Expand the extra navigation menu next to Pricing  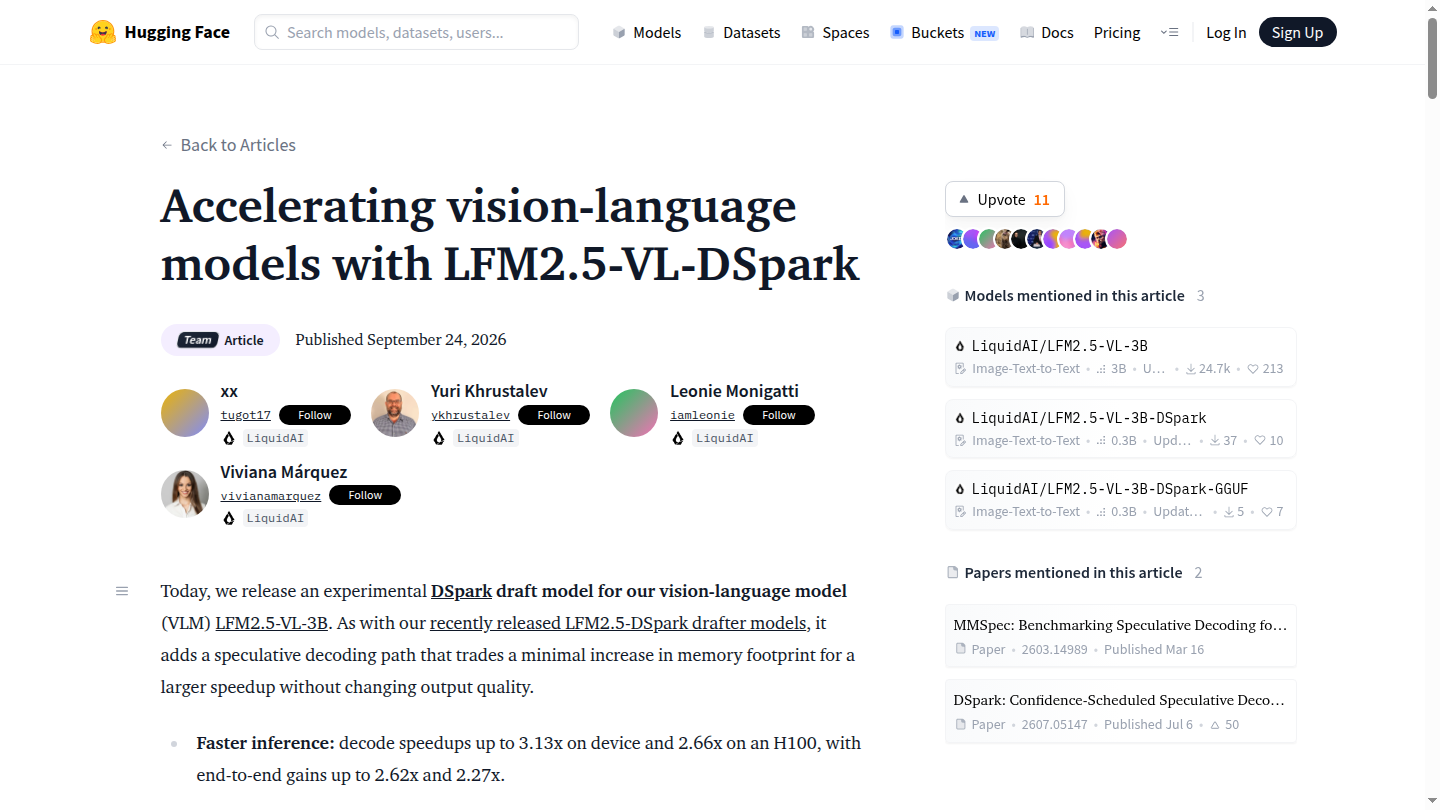(1169, 32)
